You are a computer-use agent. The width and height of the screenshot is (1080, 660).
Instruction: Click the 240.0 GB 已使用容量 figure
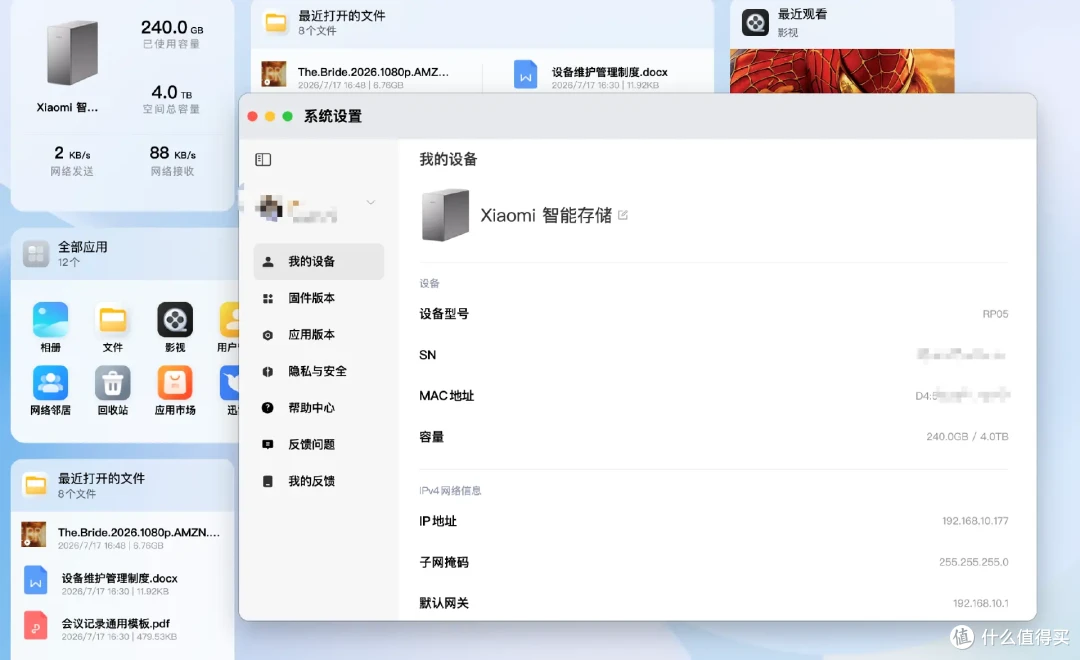(172, 28)
